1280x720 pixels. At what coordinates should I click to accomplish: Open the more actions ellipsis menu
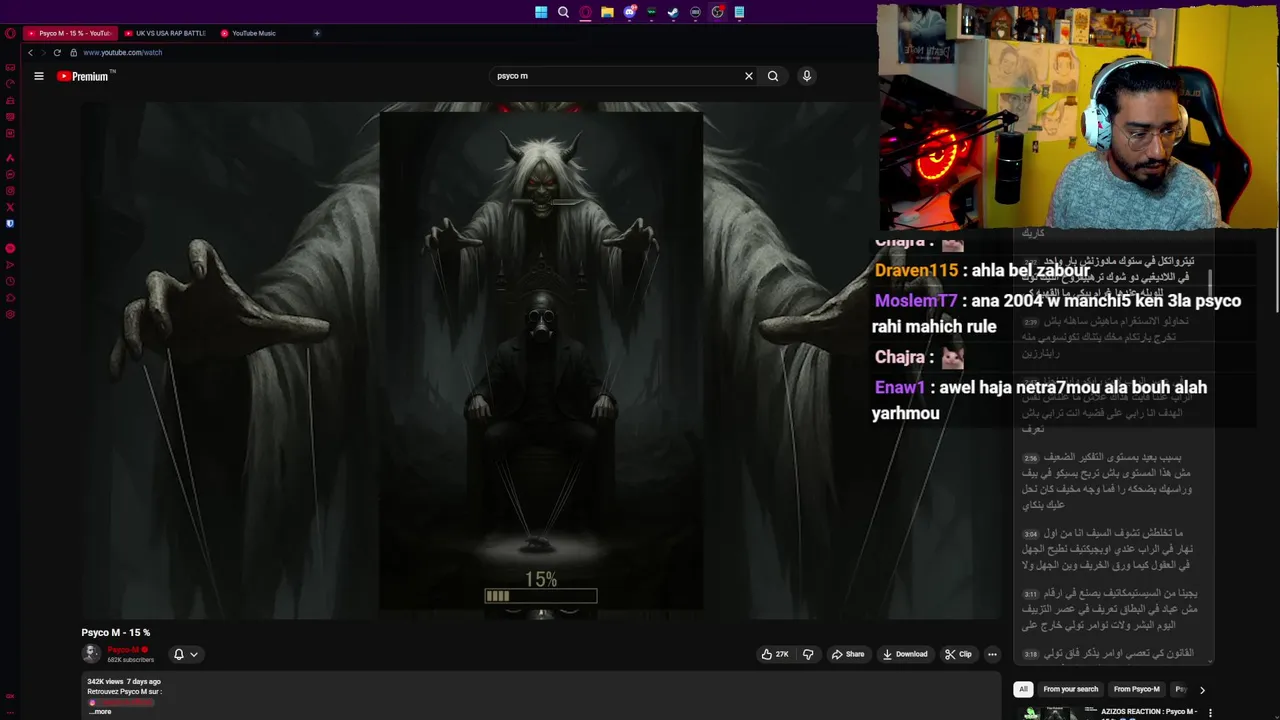(x=992, y=654)
